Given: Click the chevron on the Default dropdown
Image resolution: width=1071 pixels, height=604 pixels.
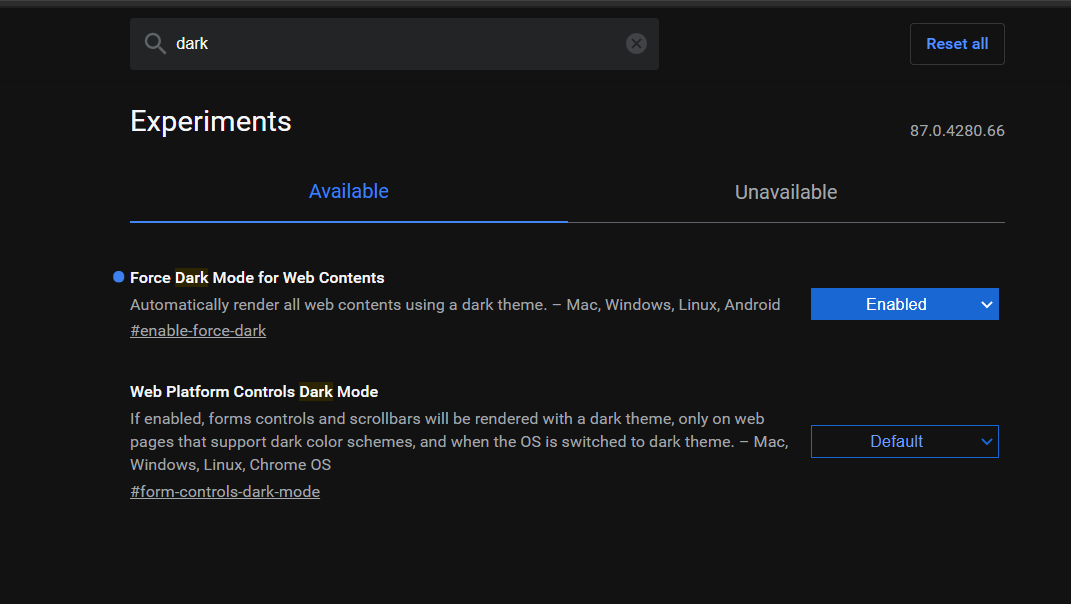Looking at the screenshot, I should click(x=986, y=441).
